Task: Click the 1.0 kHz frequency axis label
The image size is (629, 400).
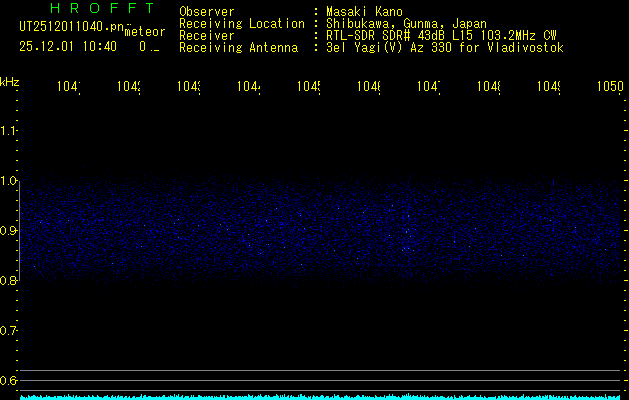Action: (x=9, y=181)
